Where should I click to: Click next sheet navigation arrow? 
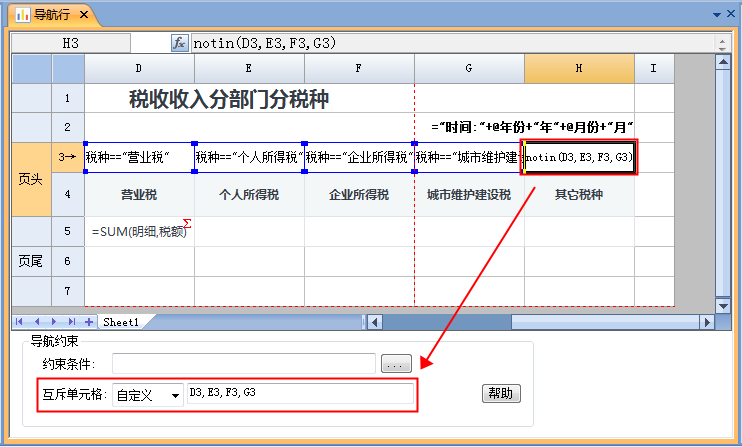56,322
